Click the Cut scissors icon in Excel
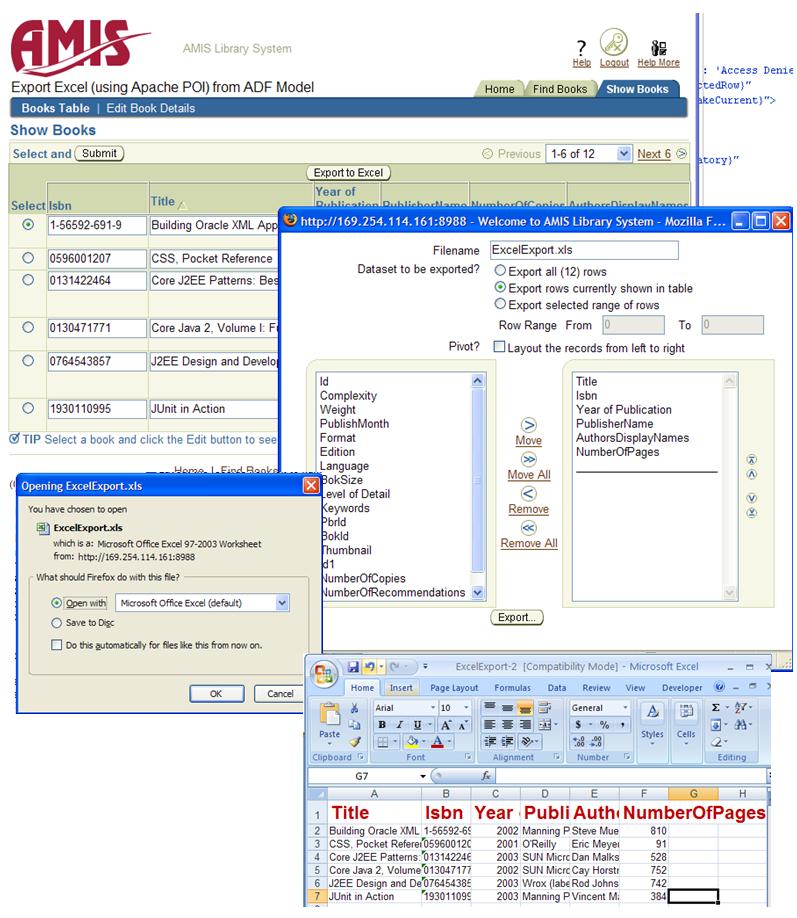 coord(354,707)
